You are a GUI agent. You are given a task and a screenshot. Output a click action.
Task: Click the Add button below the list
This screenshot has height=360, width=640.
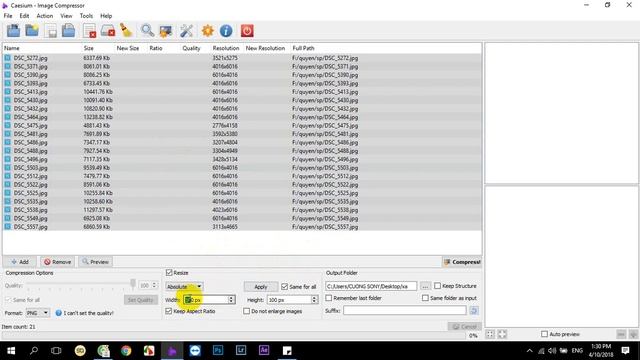pyautogui.click(x=20, y=262)
